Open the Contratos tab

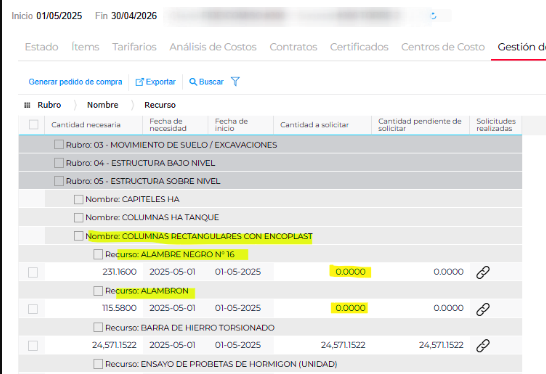tap(293, 47)
